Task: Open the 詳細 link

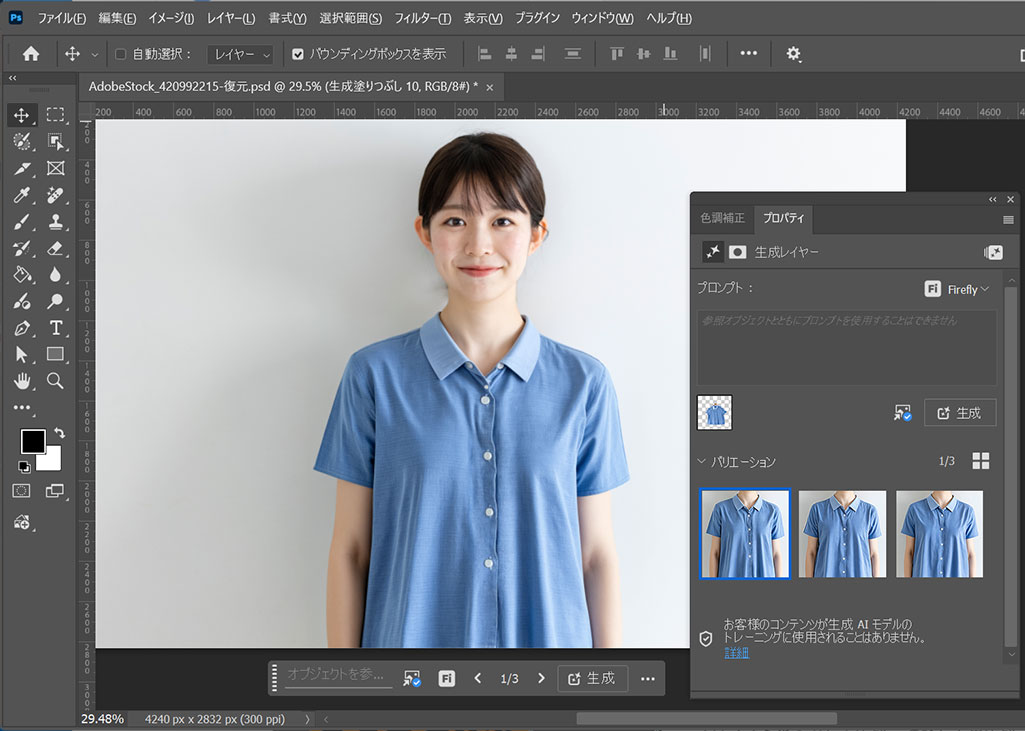Action: [735, 651]
